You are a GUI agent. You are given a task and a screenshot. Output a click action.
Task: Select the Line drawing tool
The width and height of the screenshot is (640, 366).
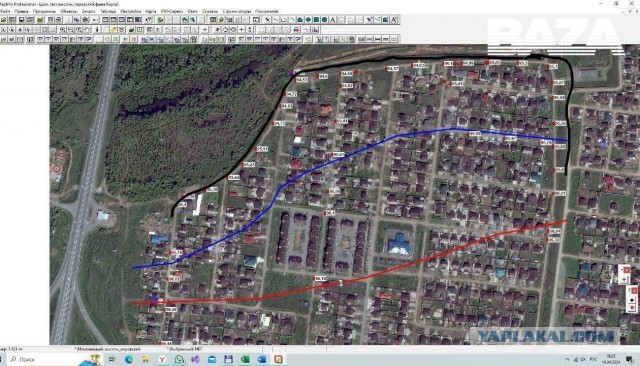pos(276,20)
